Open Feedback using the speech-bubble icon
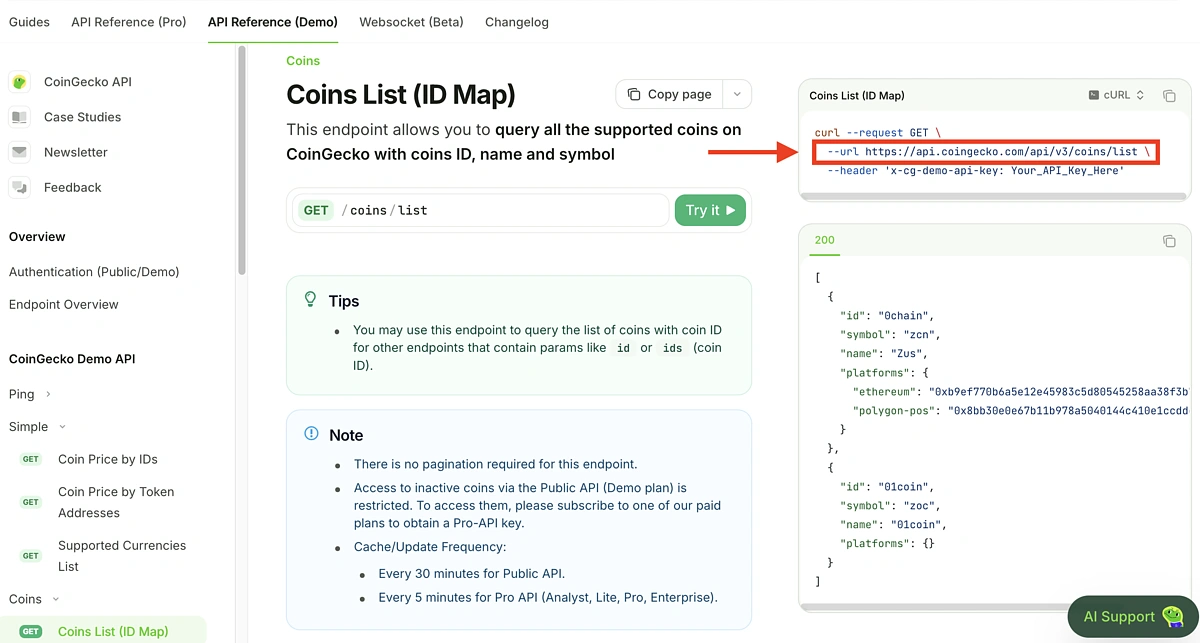The image size is (1200, 643). point(22,187)
